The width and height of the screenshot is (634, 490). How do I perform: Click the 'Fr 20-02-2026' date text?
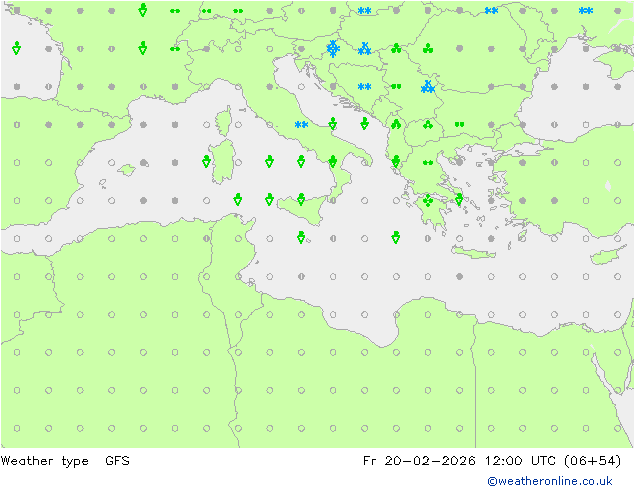click(419, 461)
